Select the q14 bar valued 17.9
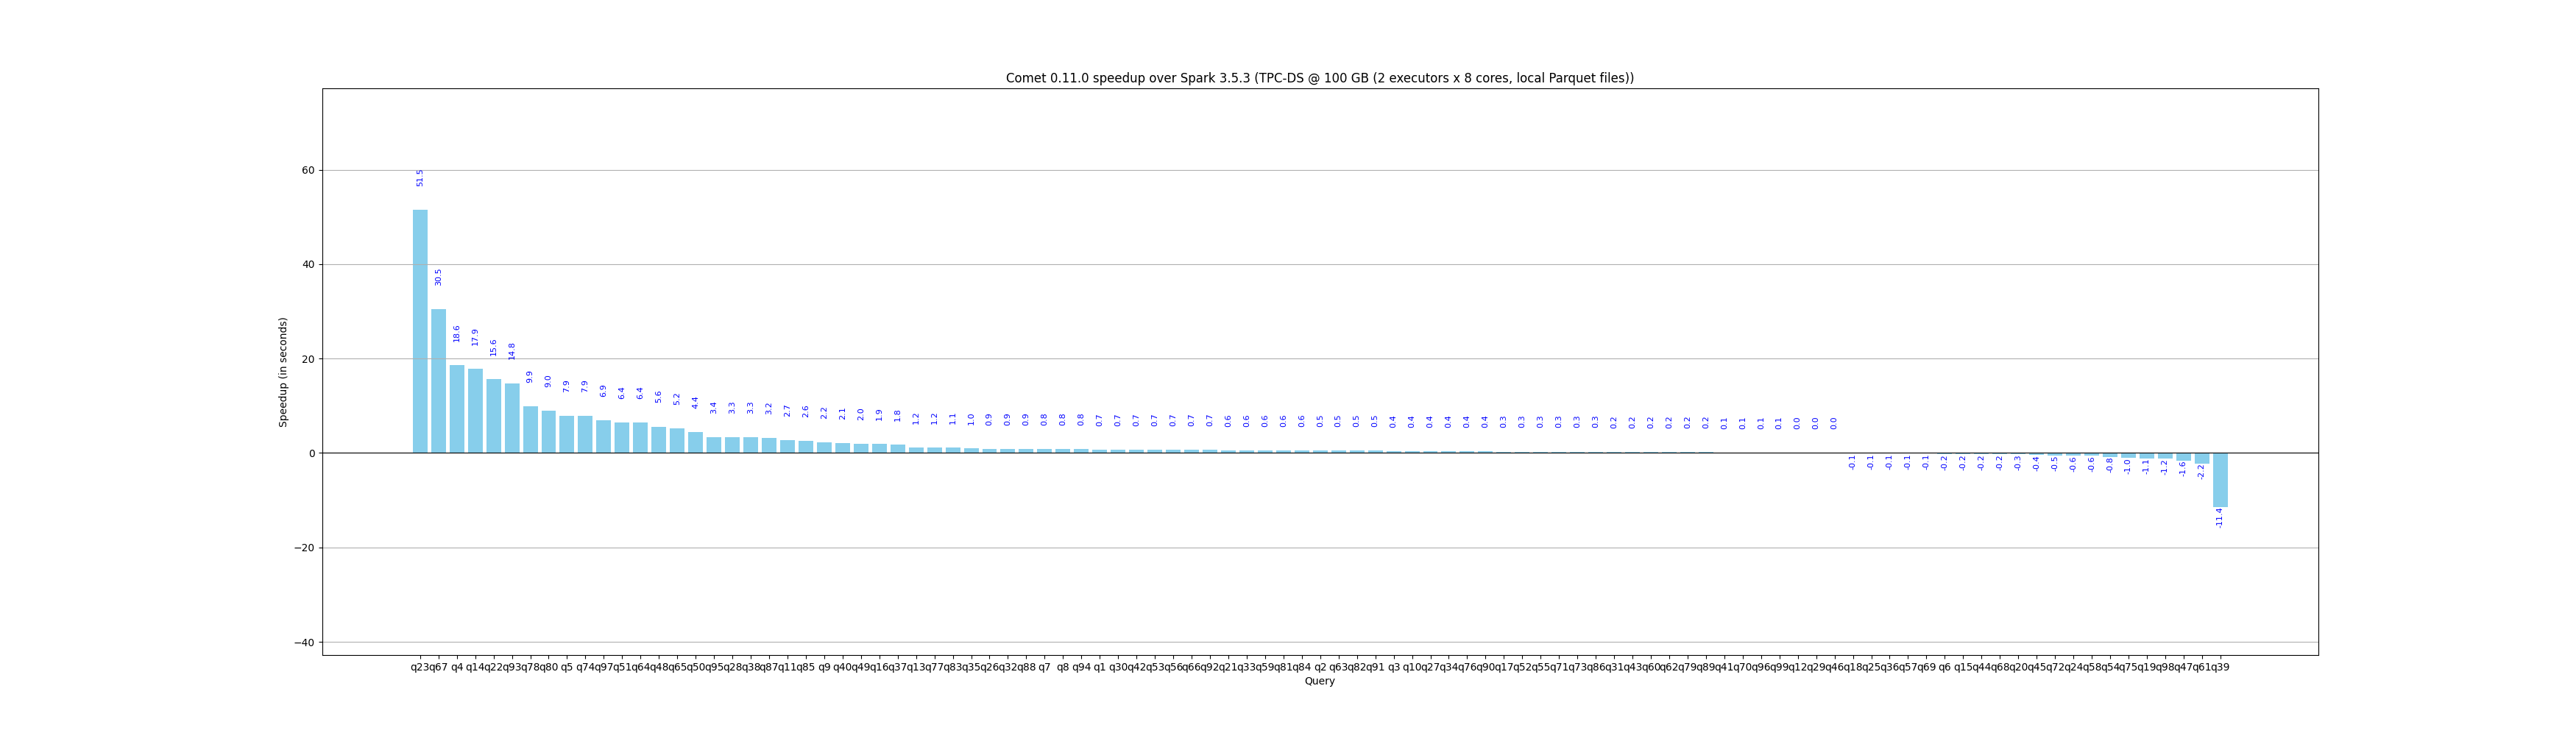 475,411
